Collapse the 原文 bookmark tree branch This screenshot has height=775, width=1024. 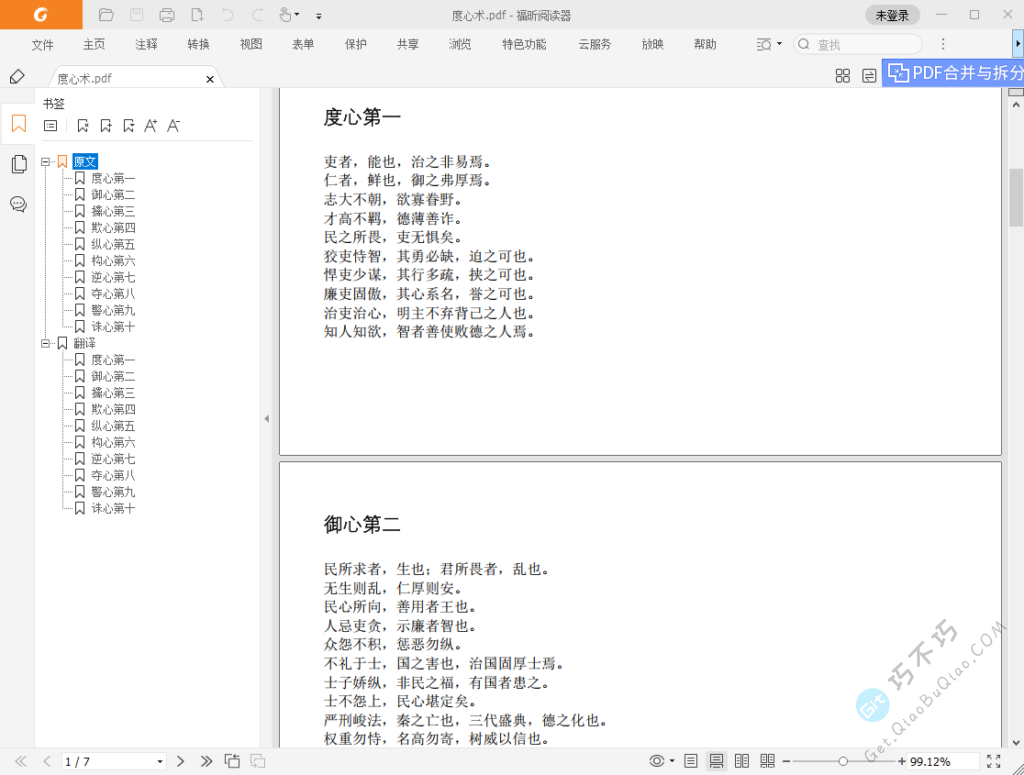coord(46,160)
